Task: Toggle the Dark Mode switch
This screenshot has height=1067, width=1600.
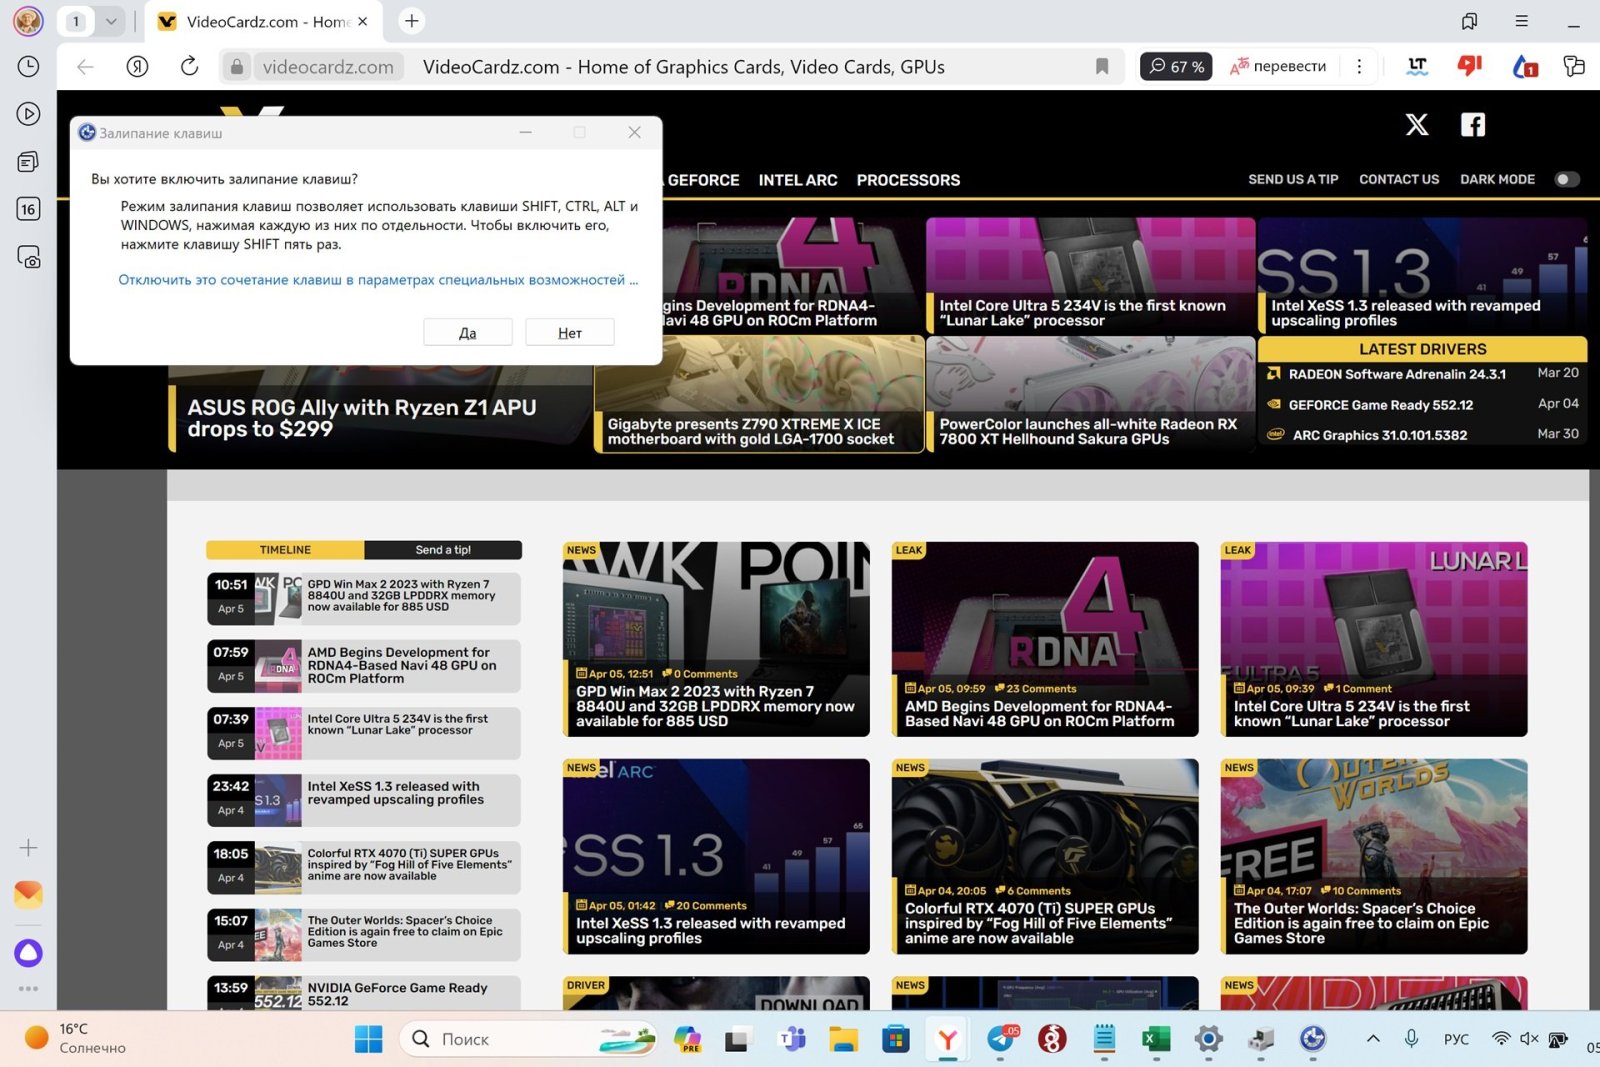Action: click(1566, 180)
